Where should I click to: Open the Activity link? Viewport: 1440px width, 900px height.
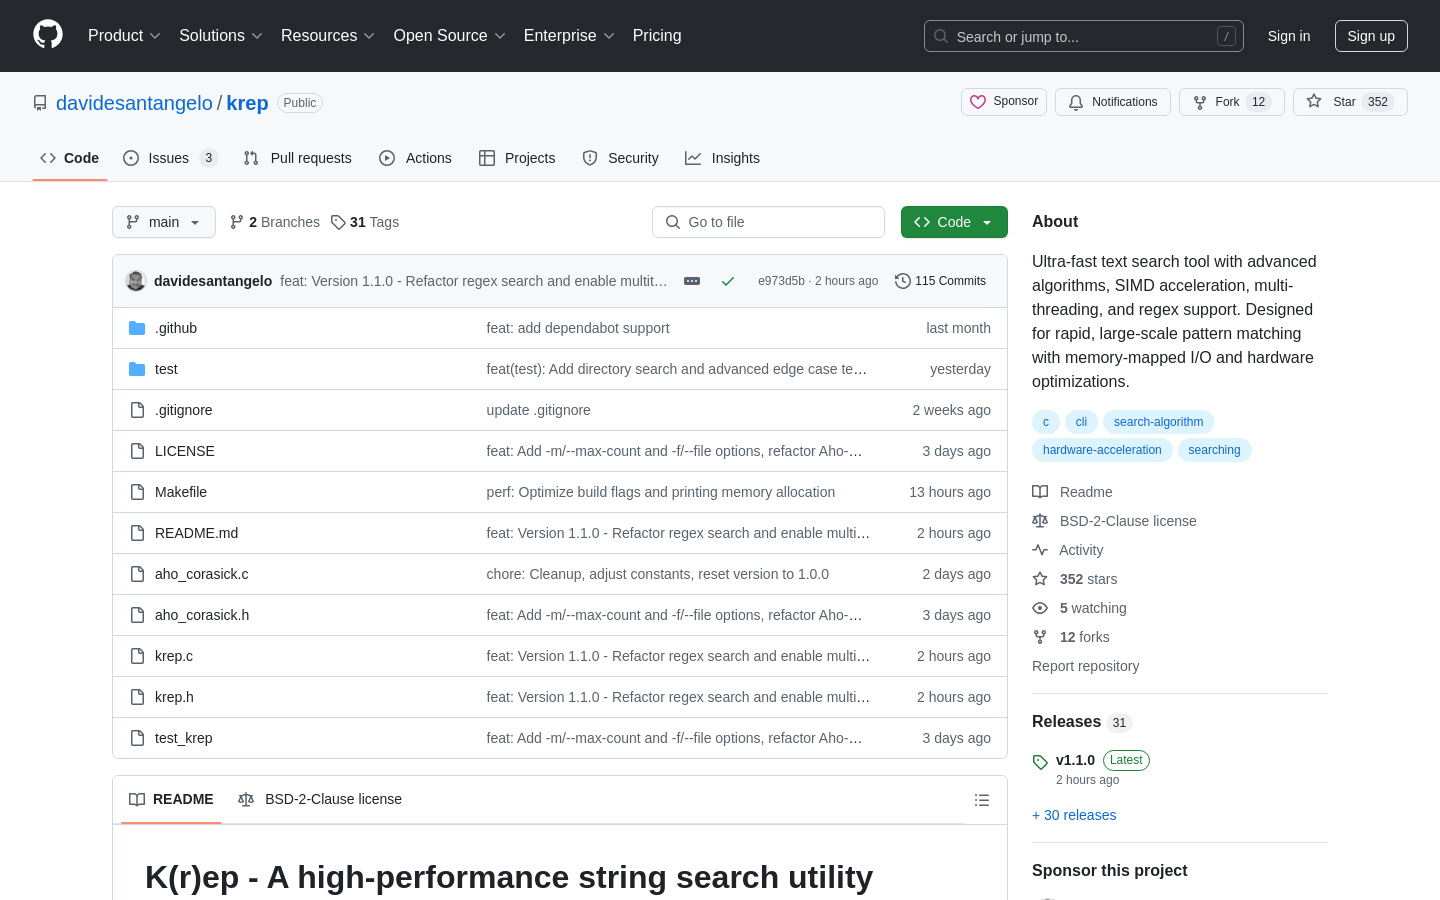coord(1068,550)
